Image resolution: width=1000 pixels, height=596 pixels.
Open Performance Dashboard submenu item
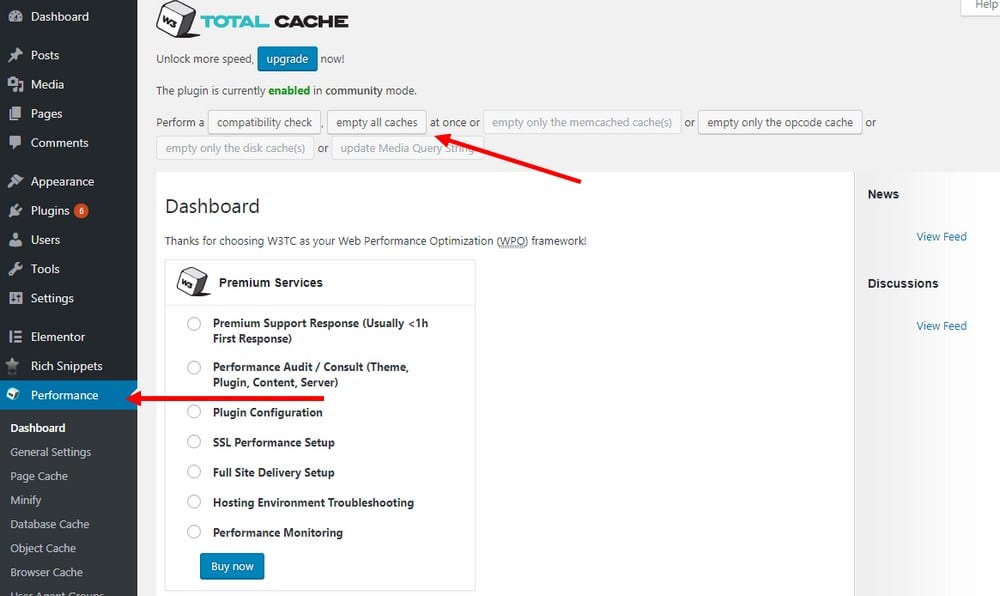pos(38,428)
